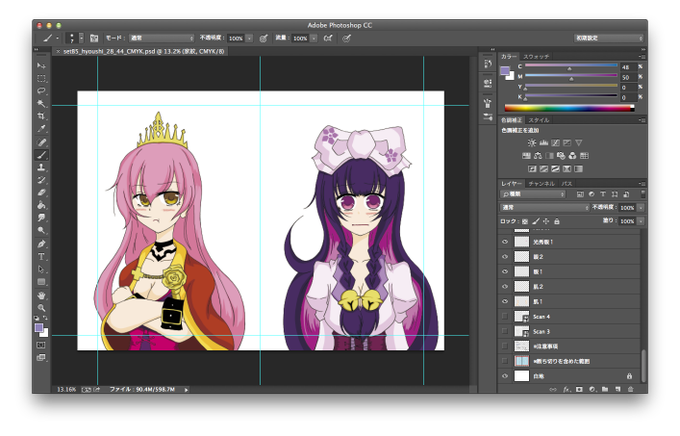Viewport: 680px width, 436px height.
Task: Select the Path Selection tool
Action: [41, 269]
